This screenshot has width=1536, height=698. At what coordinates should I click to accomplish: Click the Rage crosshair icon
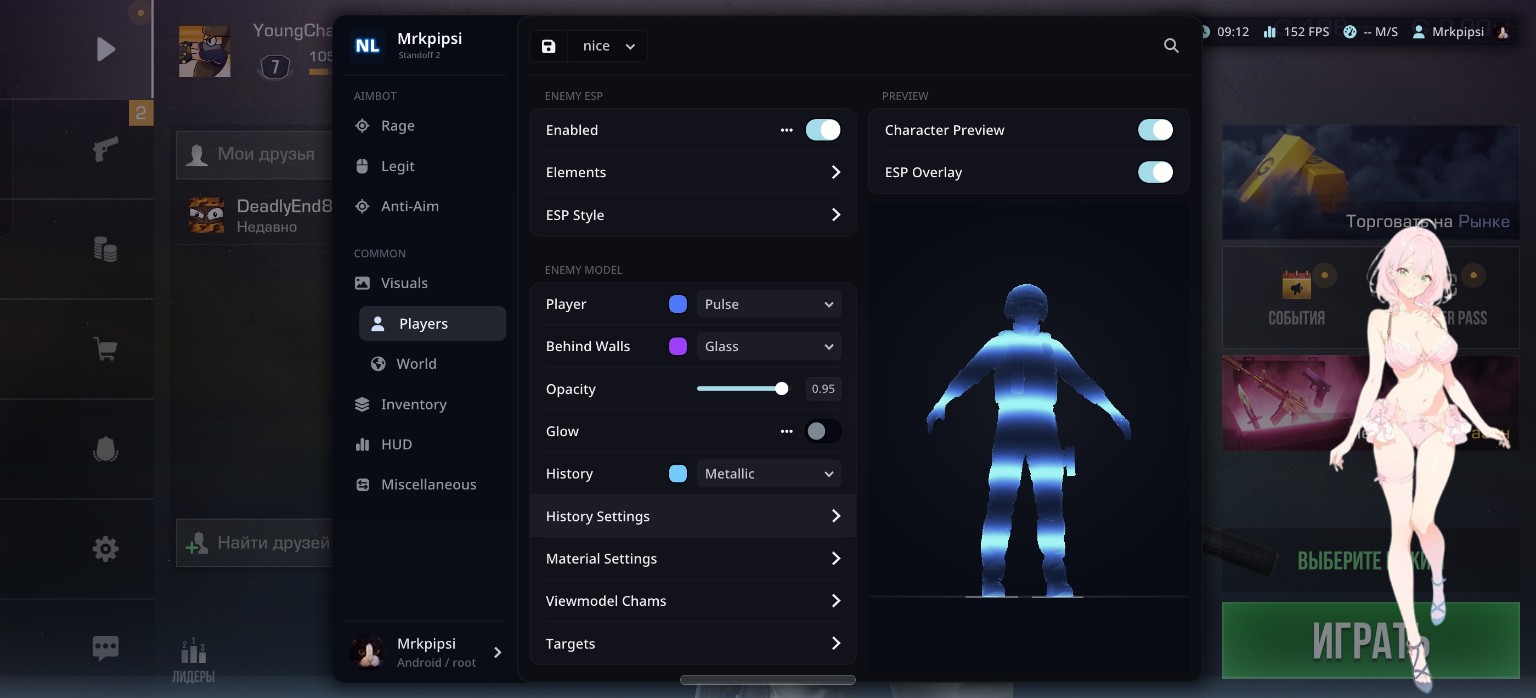coord(362,126)
